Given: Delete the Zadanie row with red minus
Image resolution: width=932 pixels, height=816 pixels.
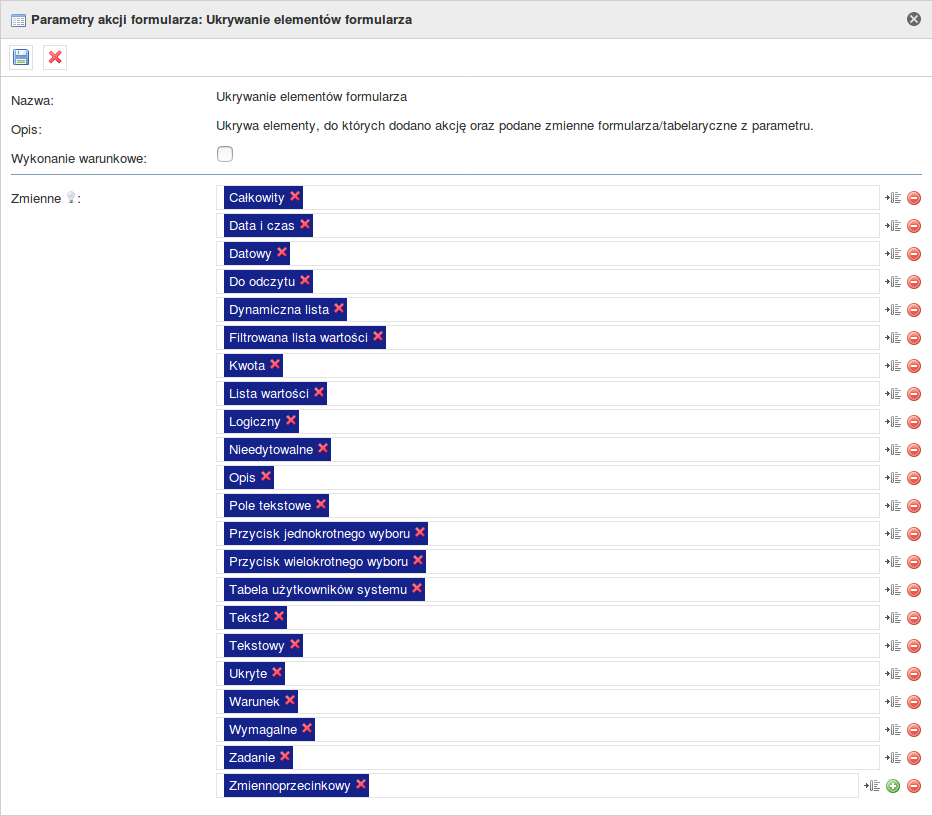Looking at the screenshot, I should [x=914, y=758].
